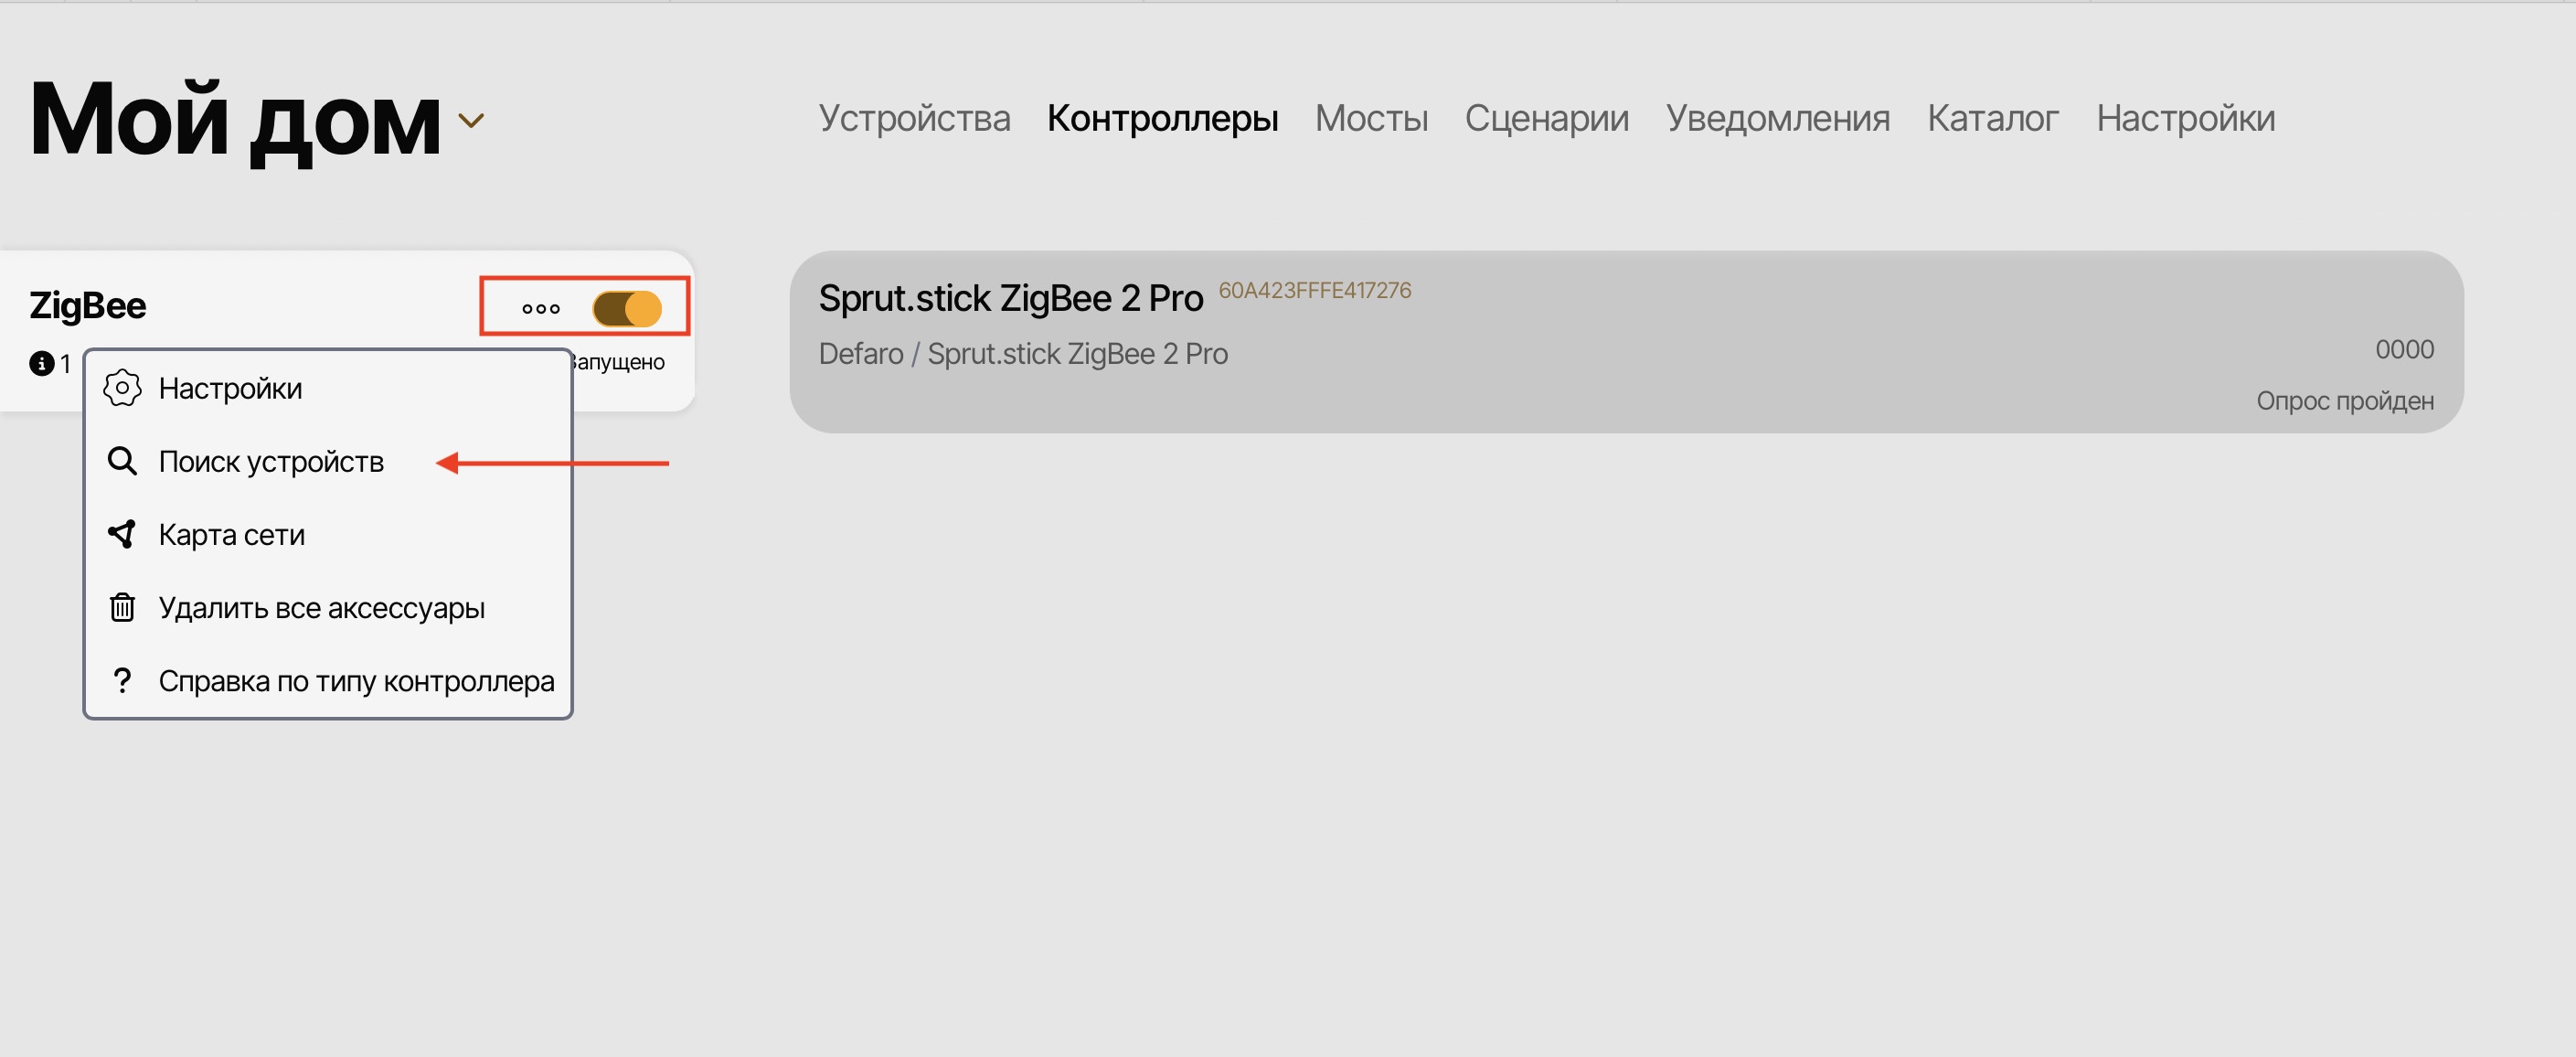
Task: Open the Каталог tab
Action: pyautogui.click(x=1992, y=119)
